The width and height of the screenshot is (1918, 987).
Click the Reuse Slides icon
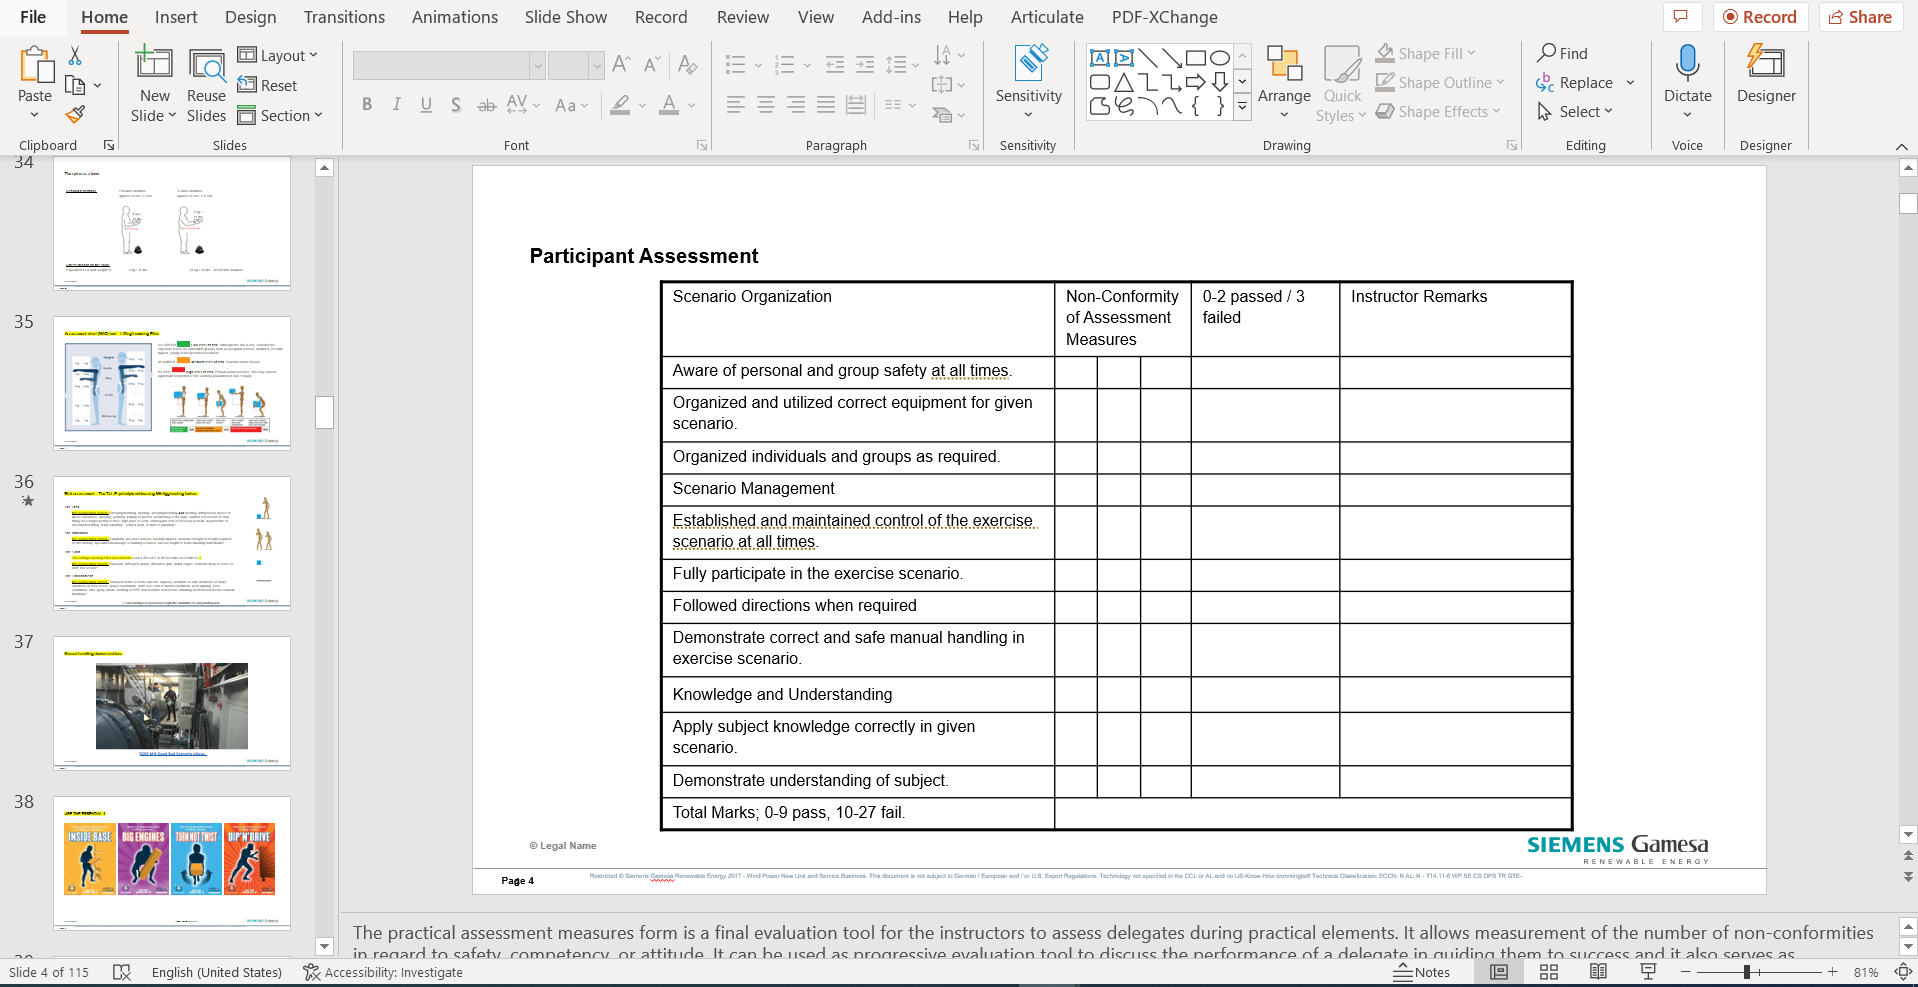point(207,65)
